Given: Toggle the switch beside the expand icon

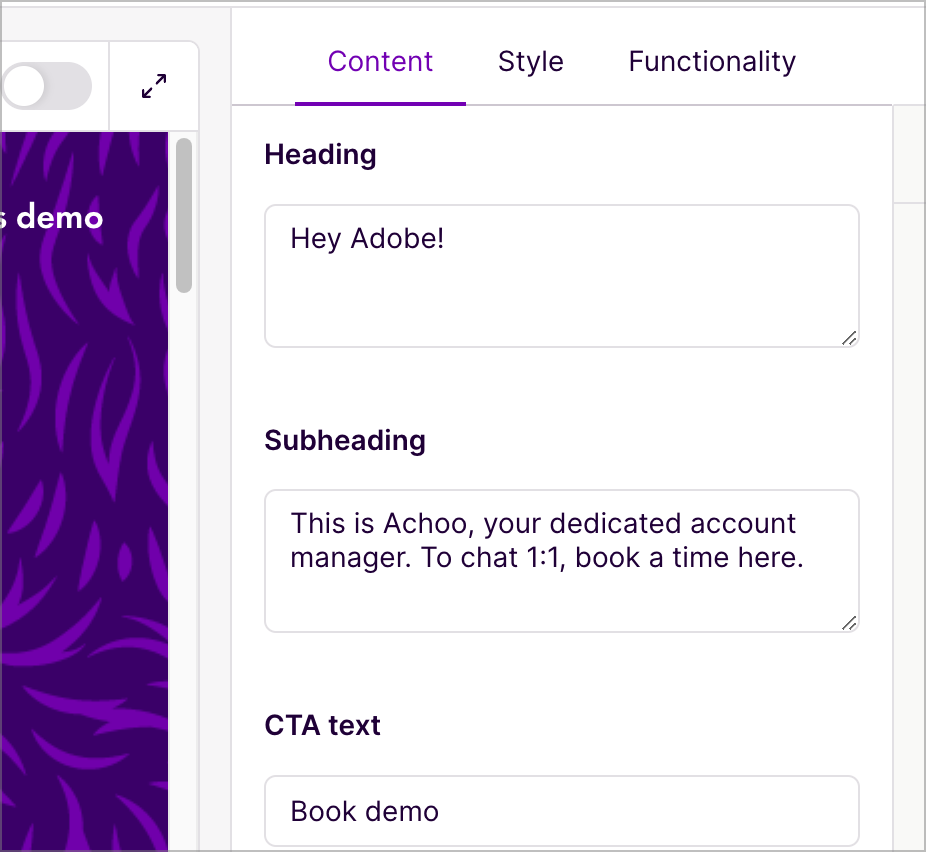Looking at the screenshot, I should coord(46,86).
